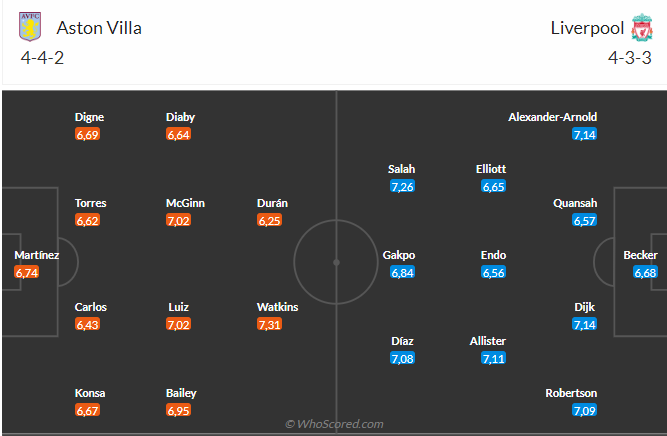Select Allister's 7,11 rating badge
This screenshot has width=667, height=436.
(x=493, y=359)
